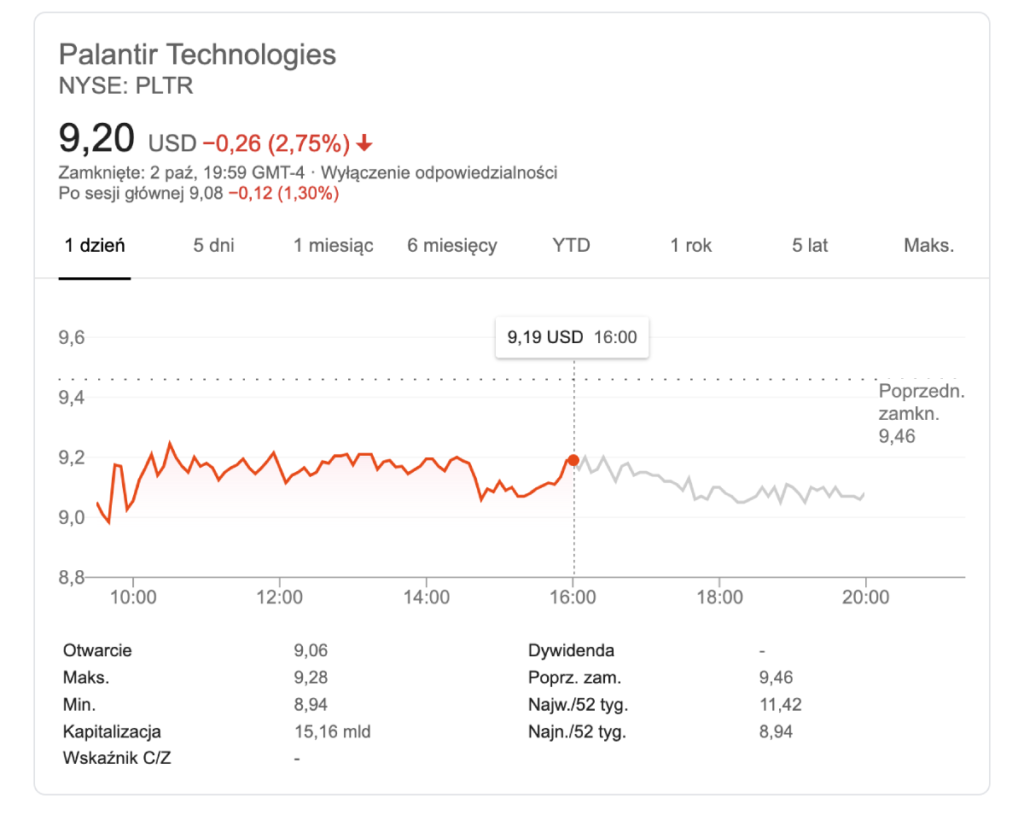Click the 'Najw./52 tyg.' row label
Image resolution: width=1024 pixels, height=821 pixels.
click(578, 705)
